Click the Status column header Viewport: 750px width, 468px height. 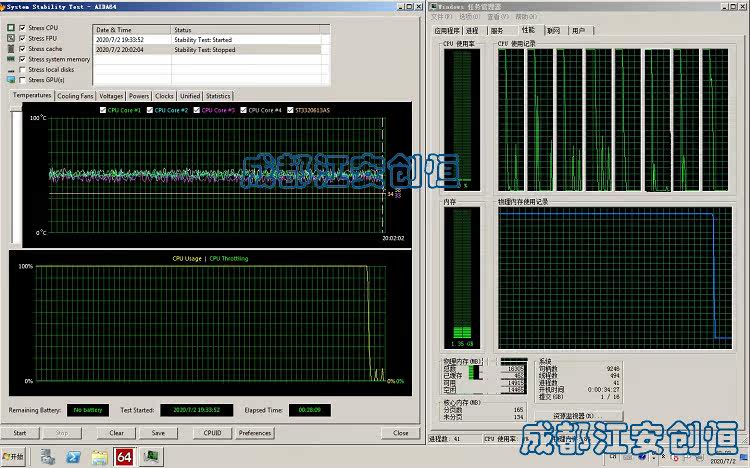(245, 30)
